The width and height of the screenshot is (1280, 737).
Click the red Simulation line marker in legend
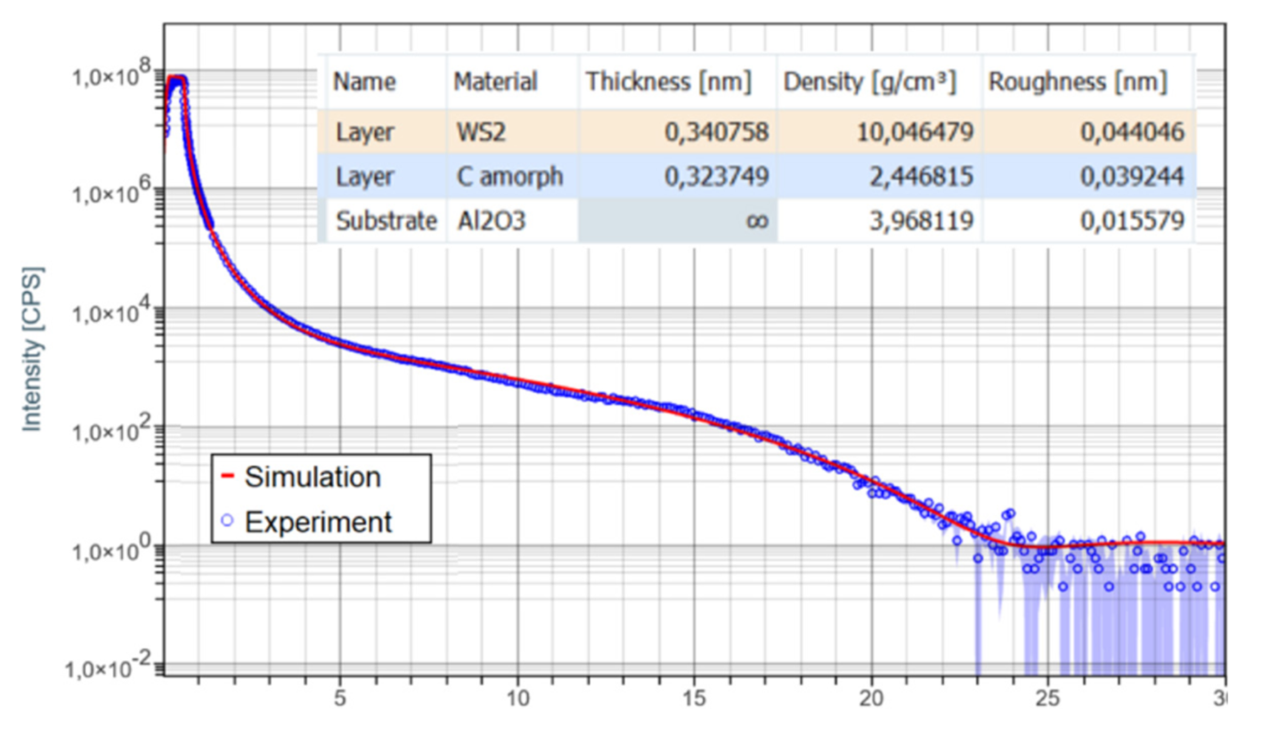coord(227,477)
